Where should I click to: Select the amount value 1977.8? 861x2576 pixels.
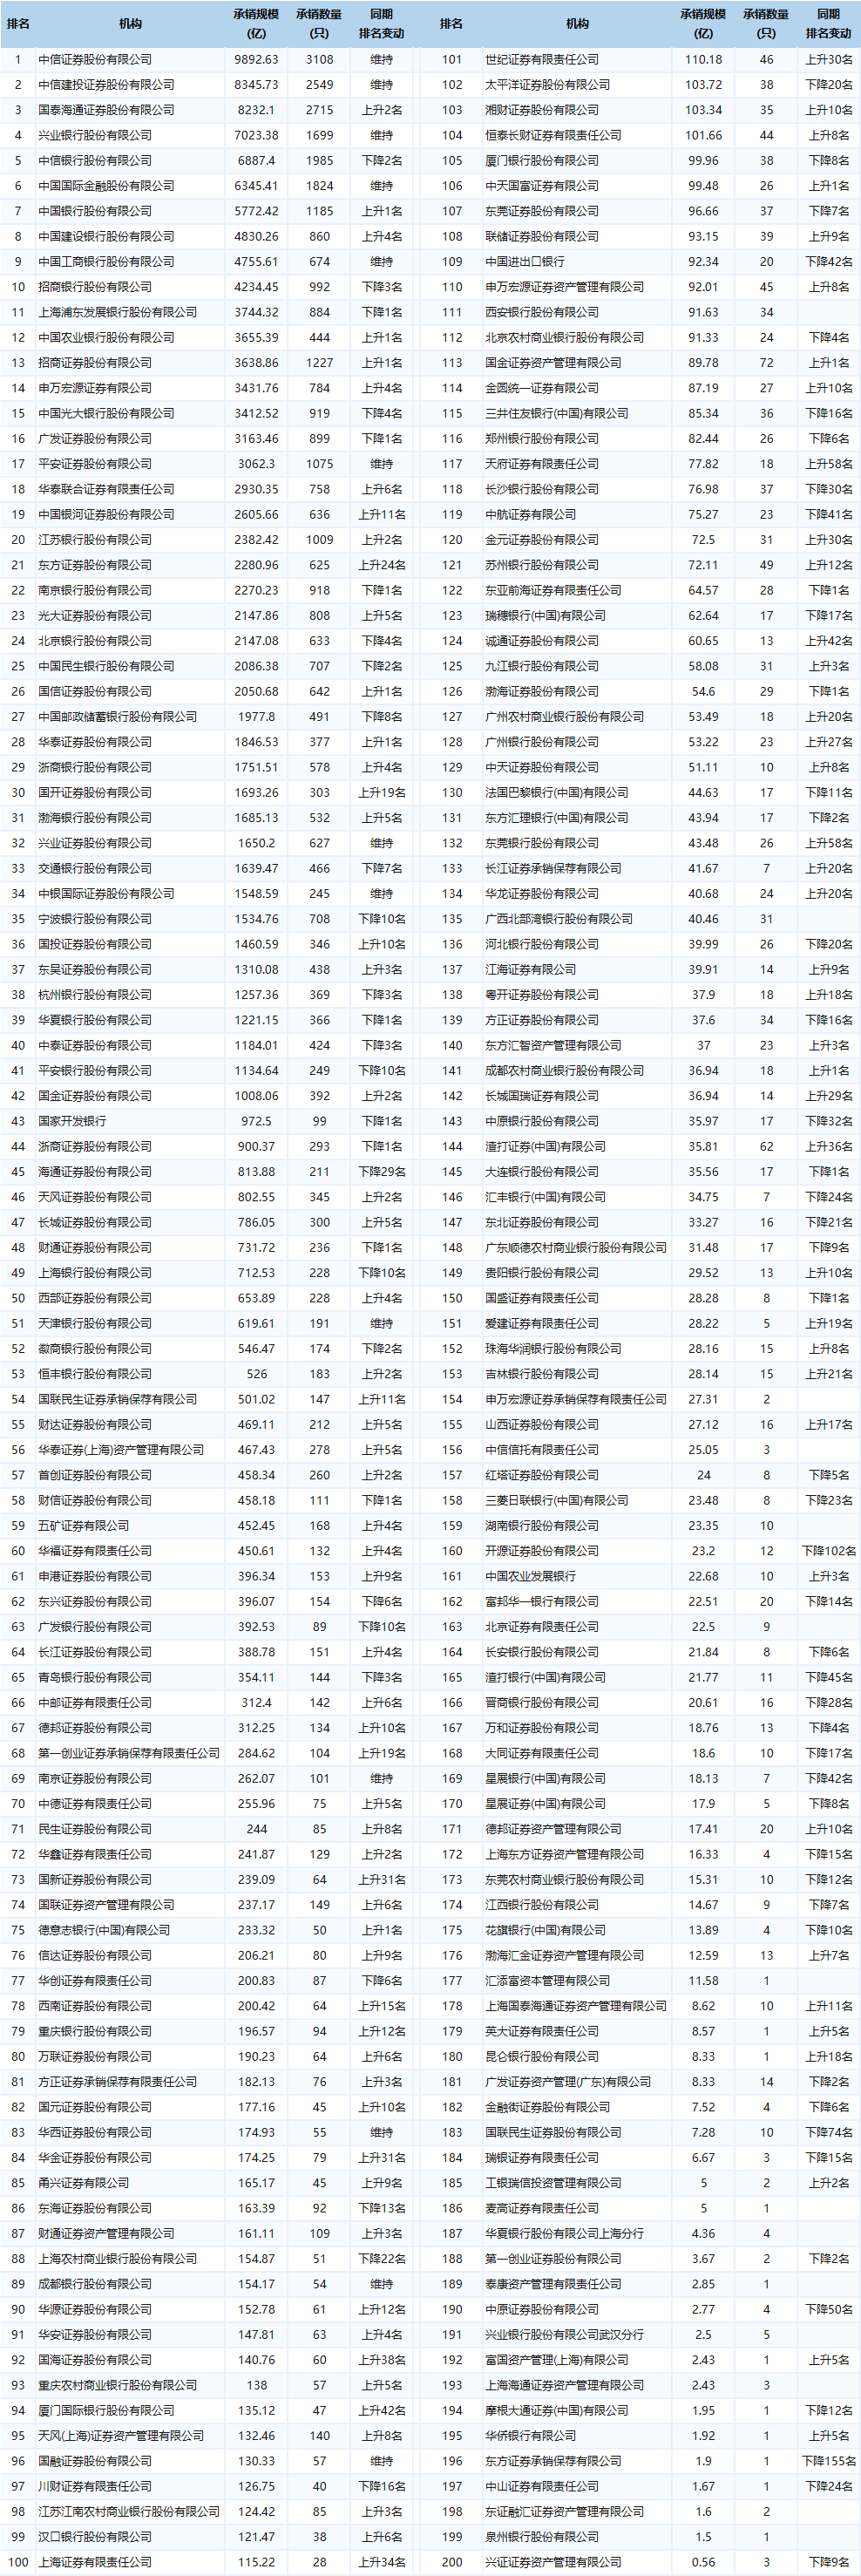[256, 716]
